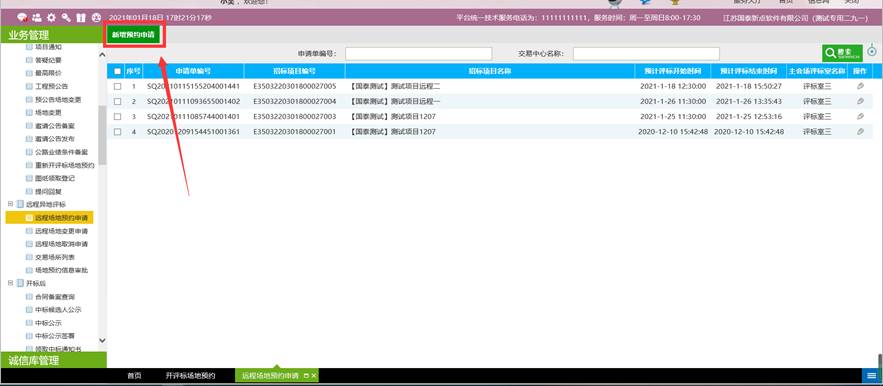Screen dimensions: 883x386
Task: Open 中标公示 in the sidebar tree
Action: click(48, 323)
